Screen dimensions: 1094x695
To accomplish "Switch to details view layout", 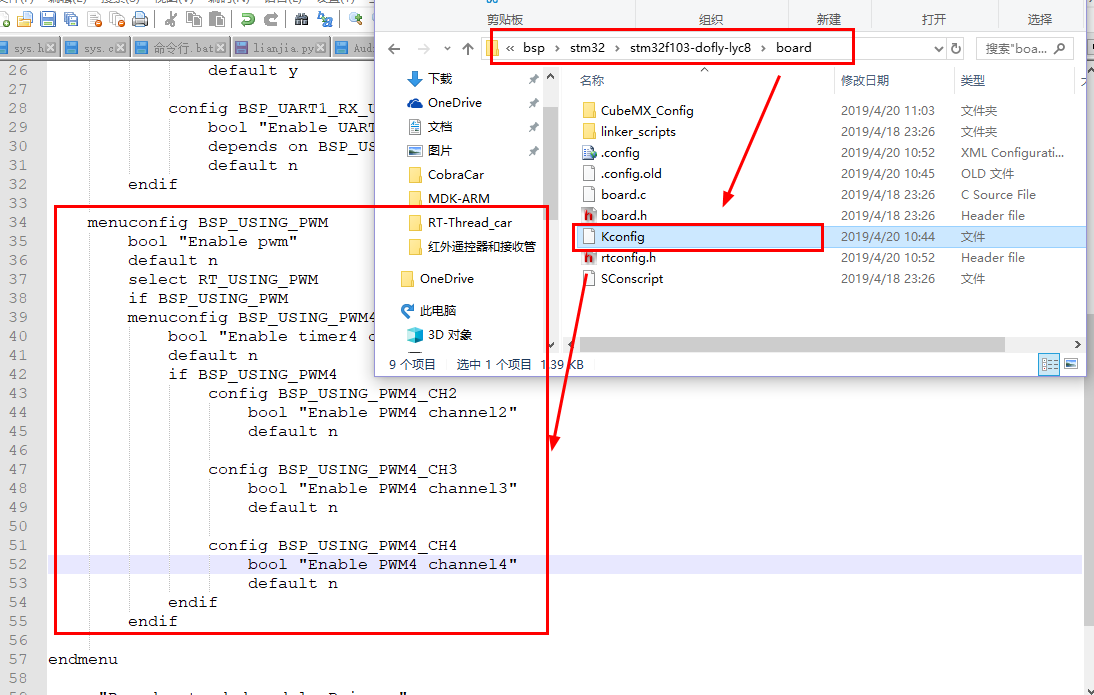I will (x=1049, y=364).
